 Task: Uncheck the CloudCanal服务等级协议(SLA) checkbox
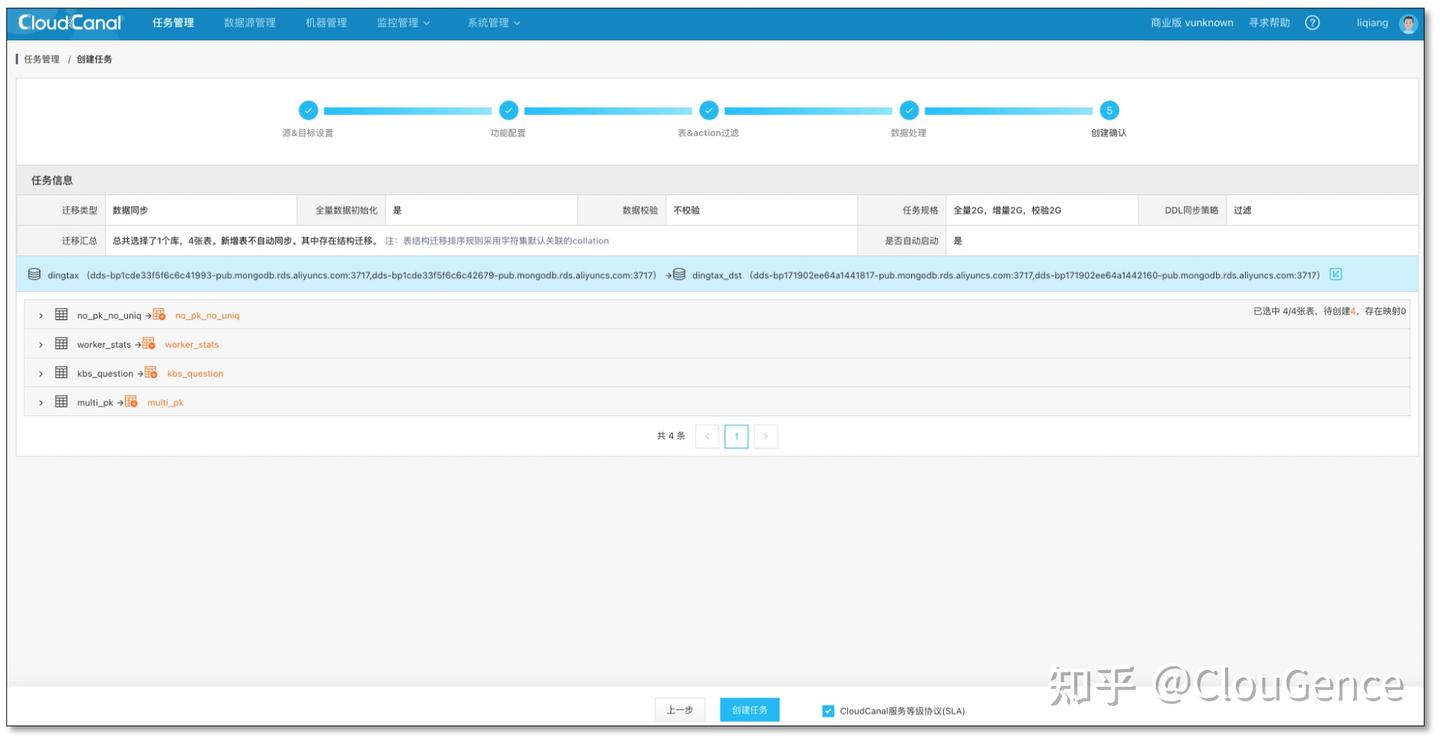click(827, 710)
